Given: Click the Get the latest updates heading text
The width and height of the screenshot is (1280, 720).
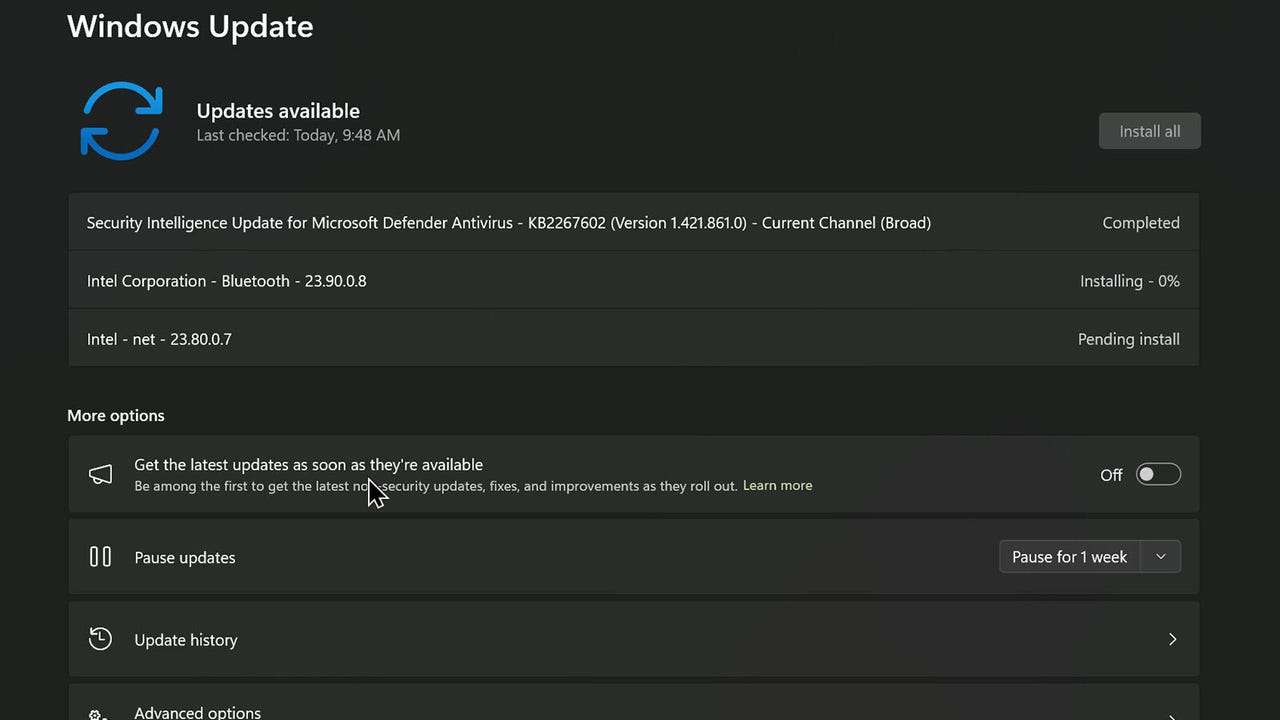Looking at the screenshot, I should (308, 465).
